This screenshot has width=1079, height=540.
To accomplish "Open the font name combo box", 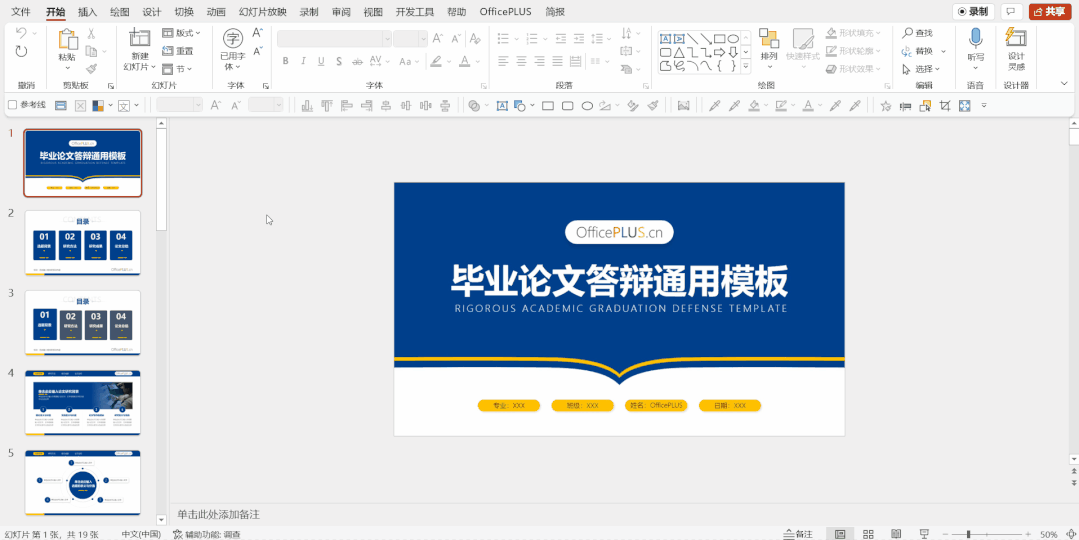I will (334, 39).
